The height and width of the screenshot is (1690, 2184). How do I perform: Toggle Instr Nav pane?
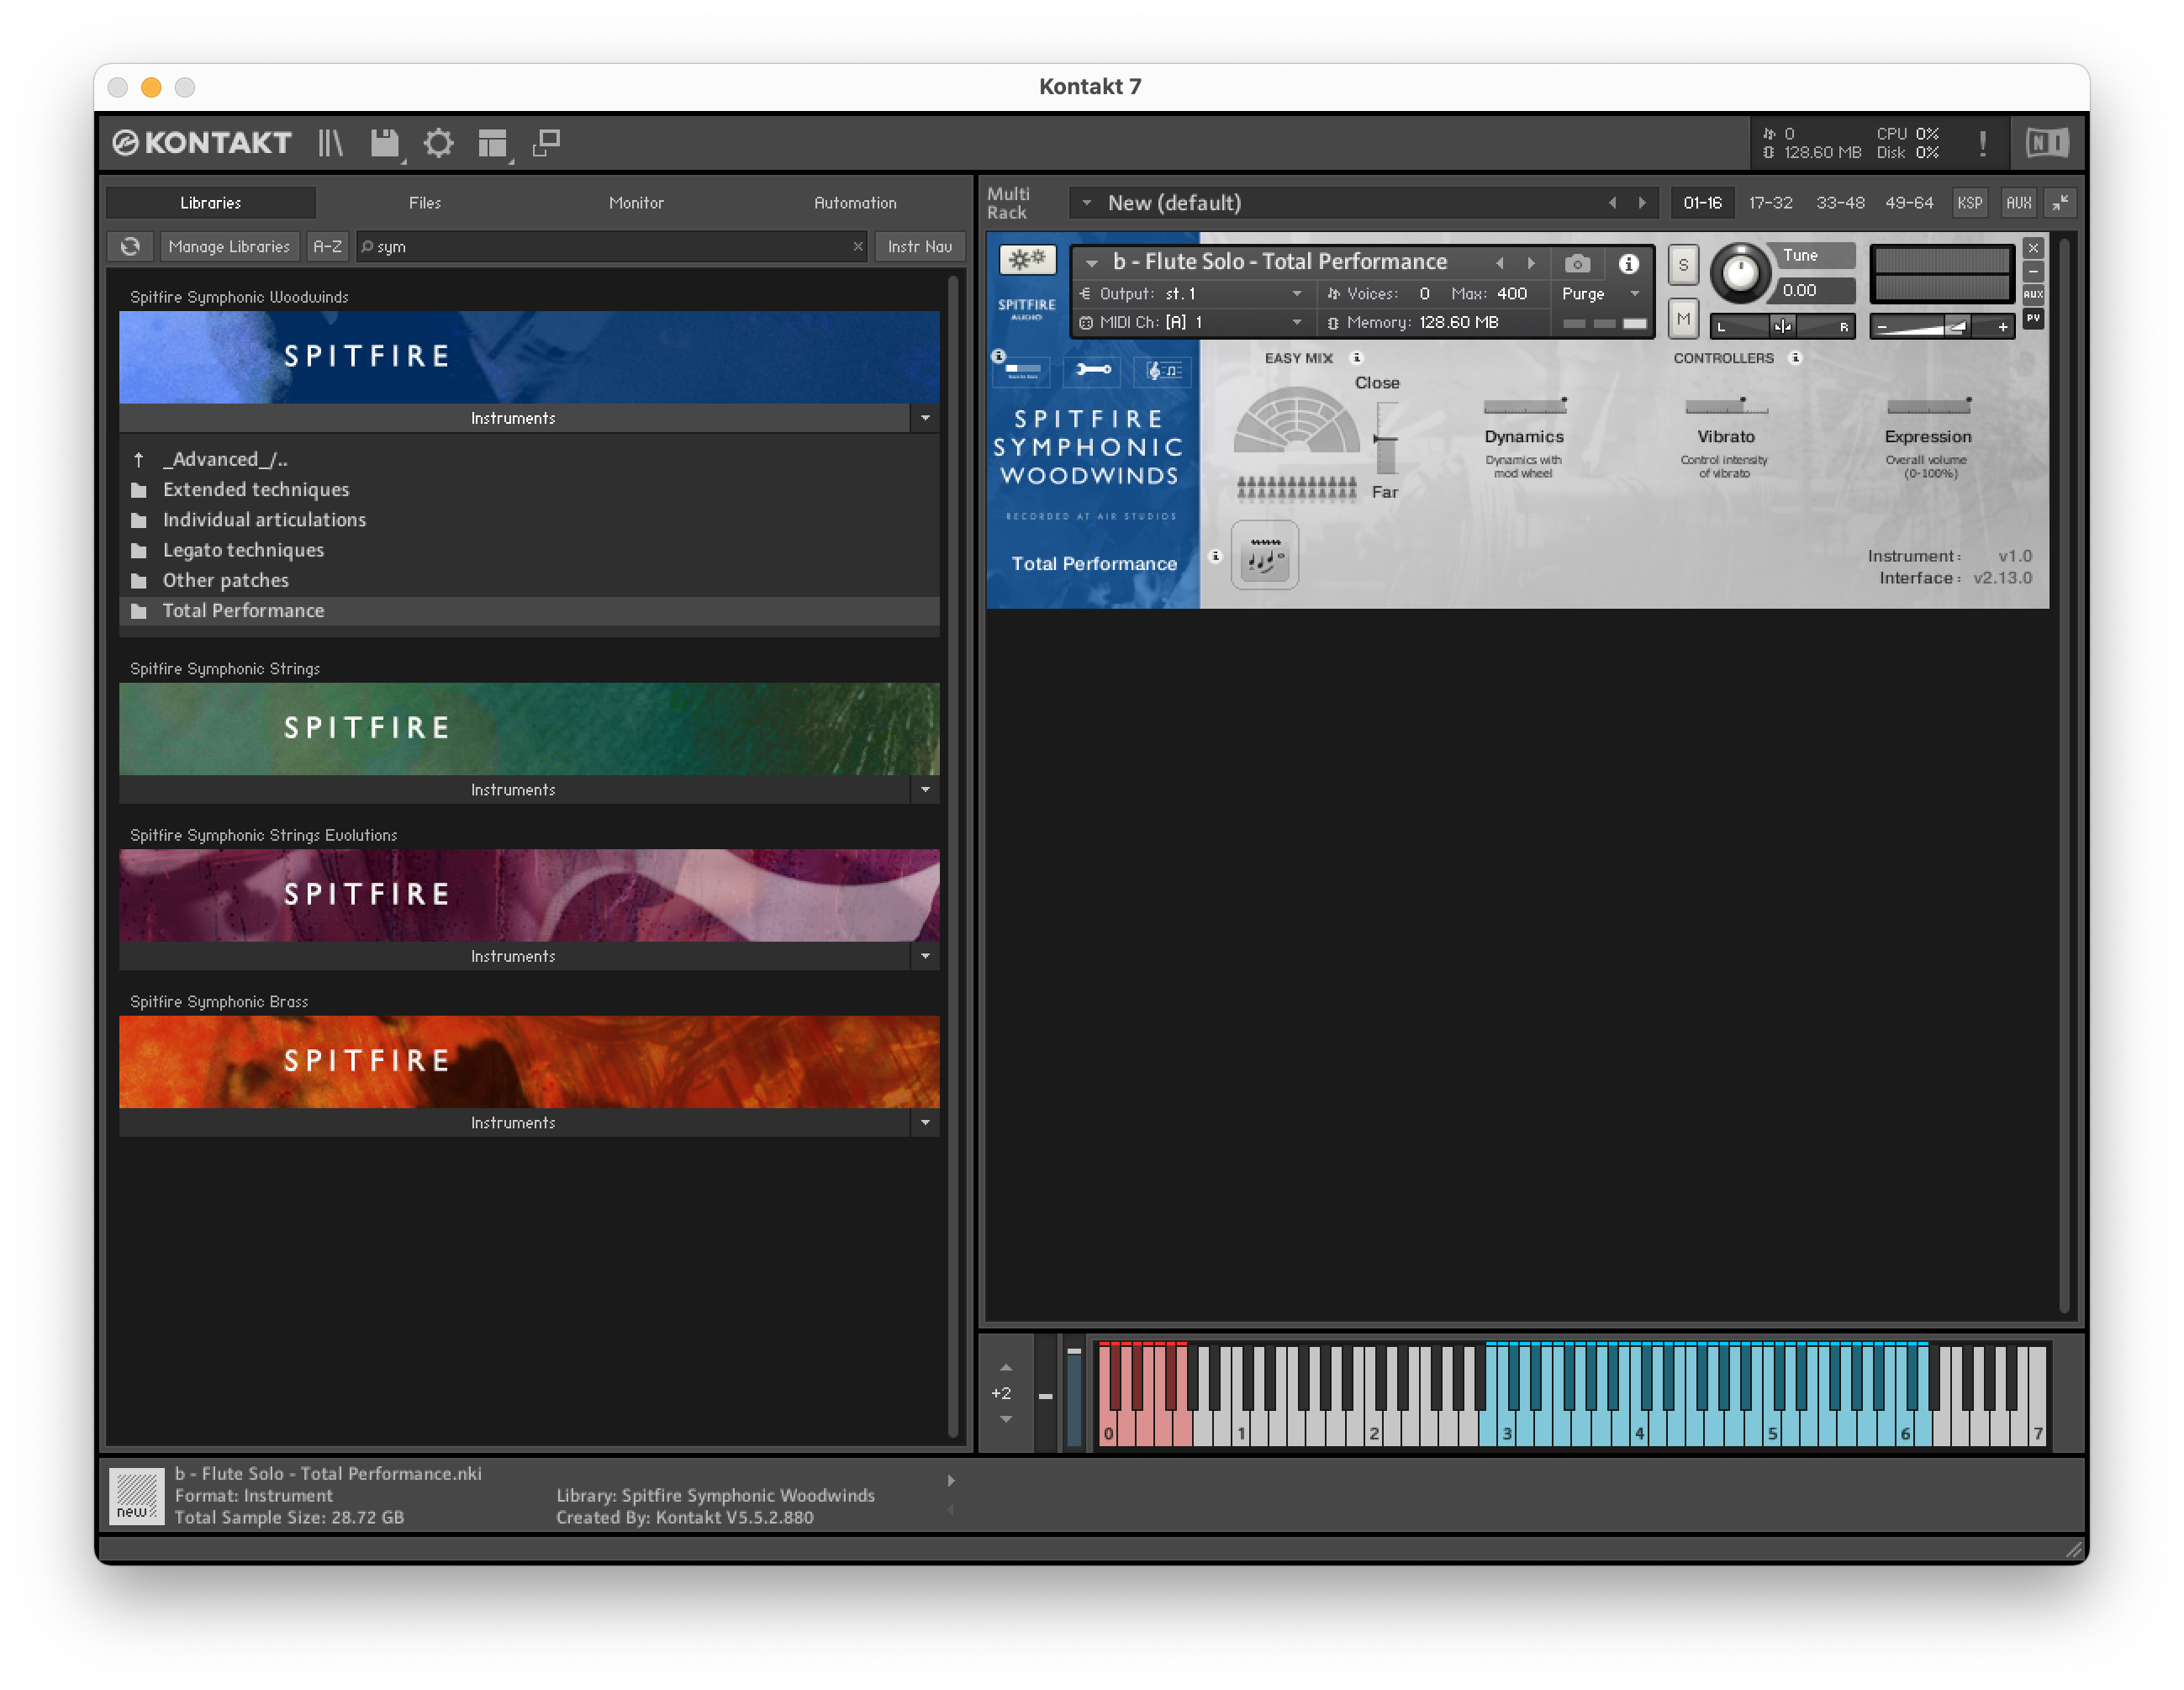click(919, 246)
